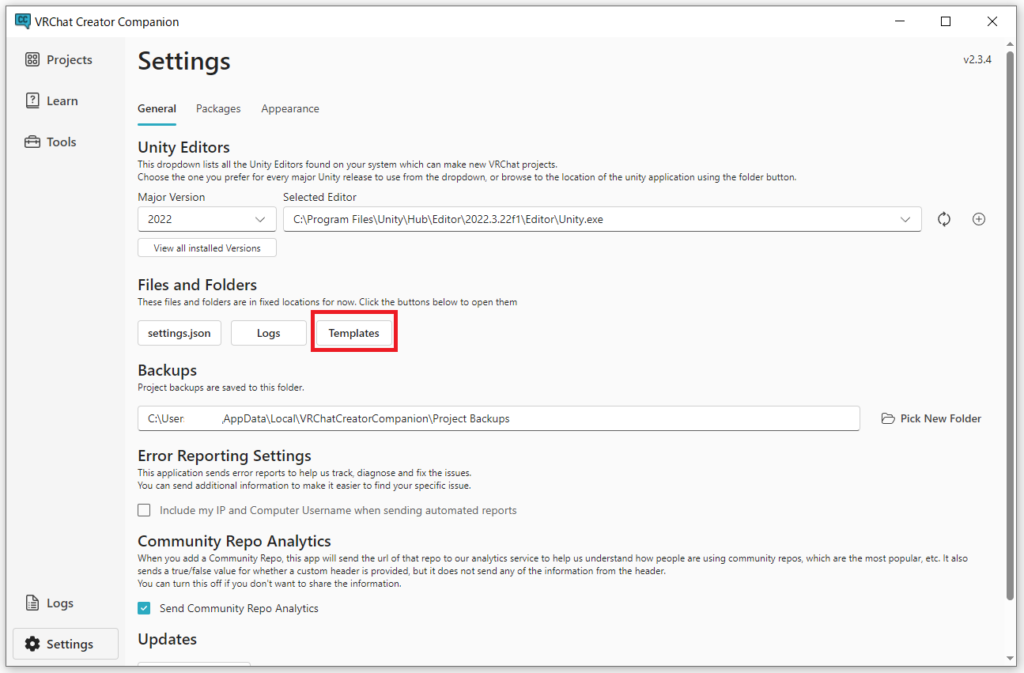Minimize the VRChat Creator Companion window
Screen dimensions: 1024x673
(x=900, y=22)
